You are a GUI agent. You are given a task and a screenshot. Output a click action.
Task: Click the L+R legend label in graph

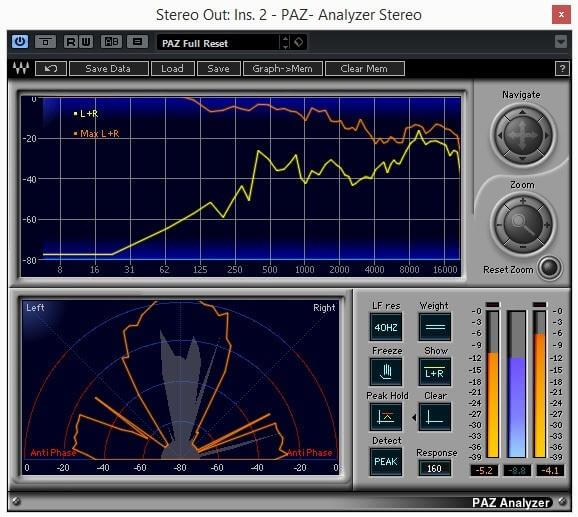[x=88, y=113]
